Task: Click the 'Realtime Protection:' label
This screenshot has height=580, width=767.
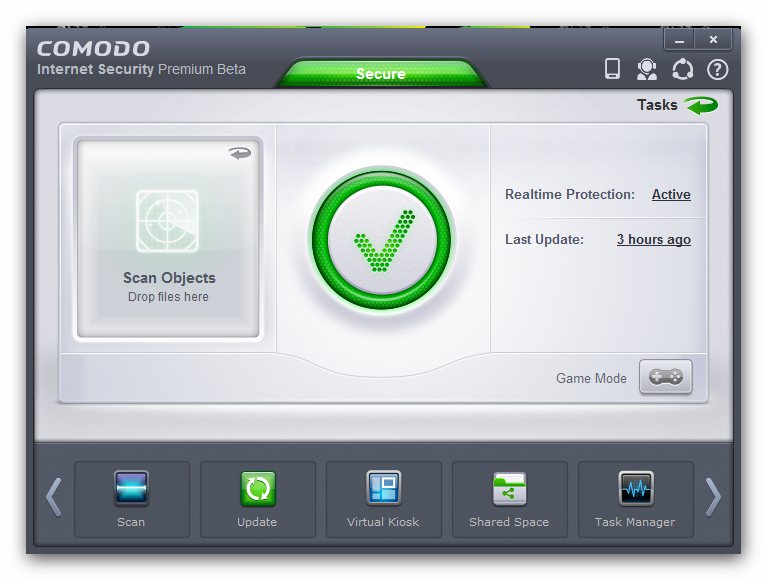Action: [570, 195]
